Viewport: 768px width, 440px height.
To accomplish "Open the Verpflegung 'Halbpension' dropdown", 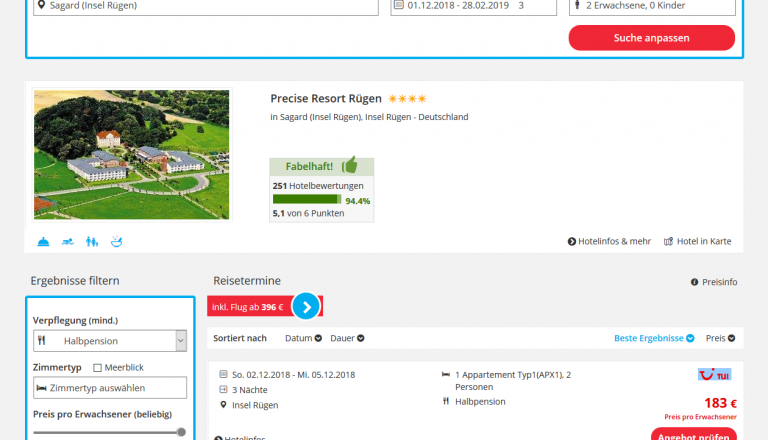I will 110,341.
